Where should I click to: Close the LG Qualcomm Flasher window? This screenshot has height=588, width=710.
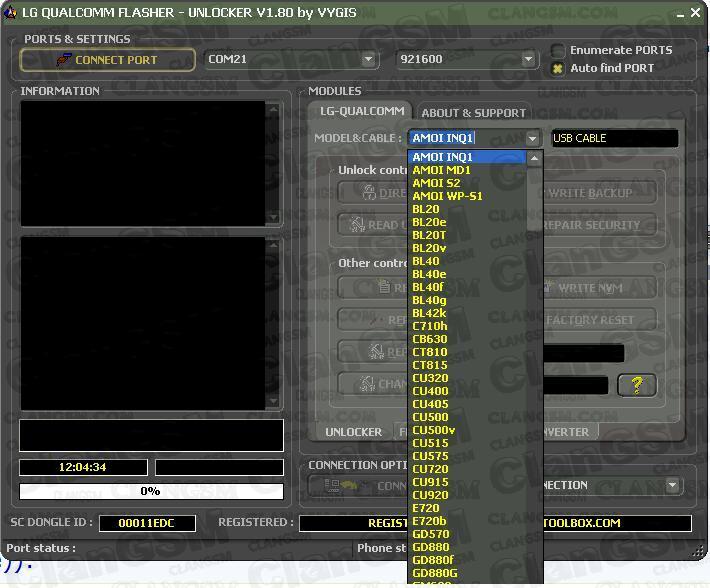pyautogui.click(x=696, y=13)
